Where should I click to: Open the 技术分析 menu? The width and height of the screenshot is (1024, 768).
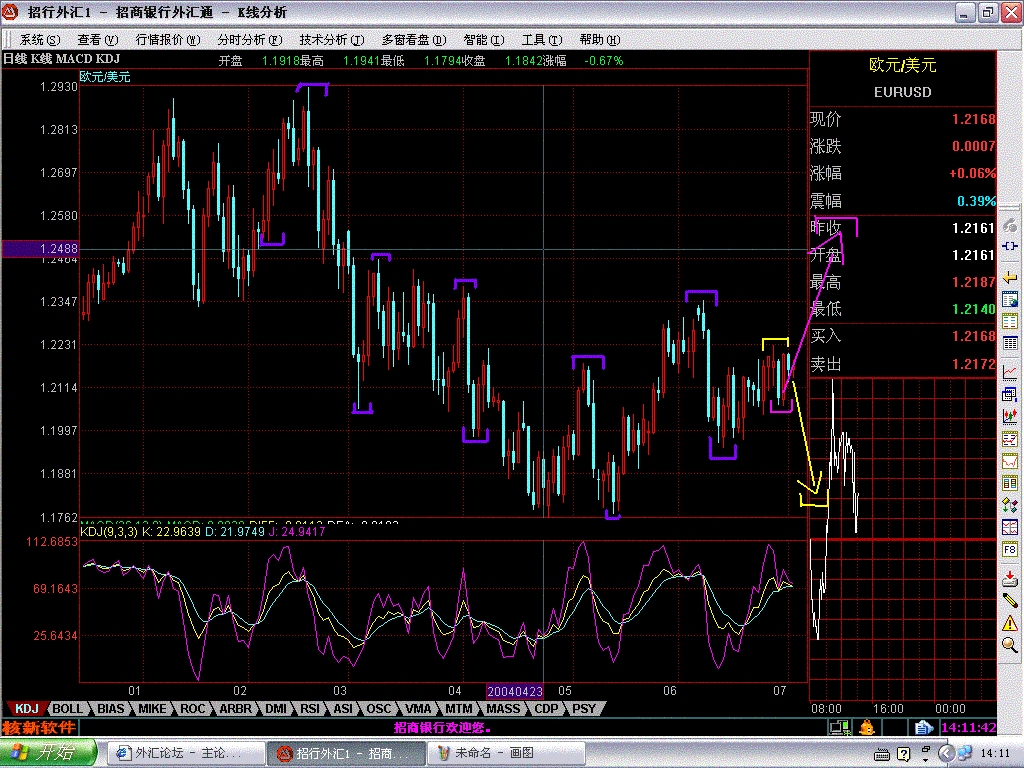click(x=322, y=40)
